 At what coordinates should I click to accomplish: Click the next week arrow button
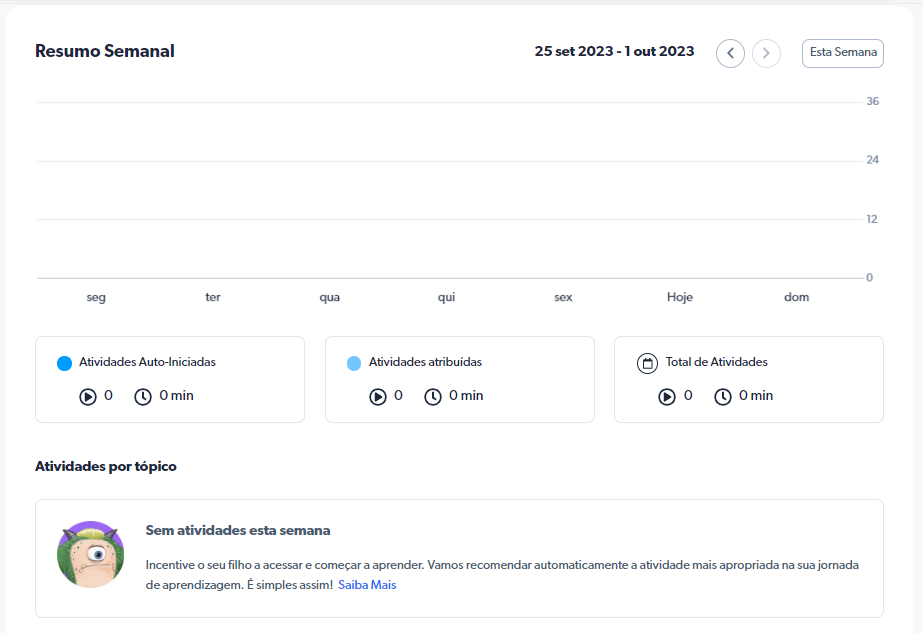tap(766, 53)
